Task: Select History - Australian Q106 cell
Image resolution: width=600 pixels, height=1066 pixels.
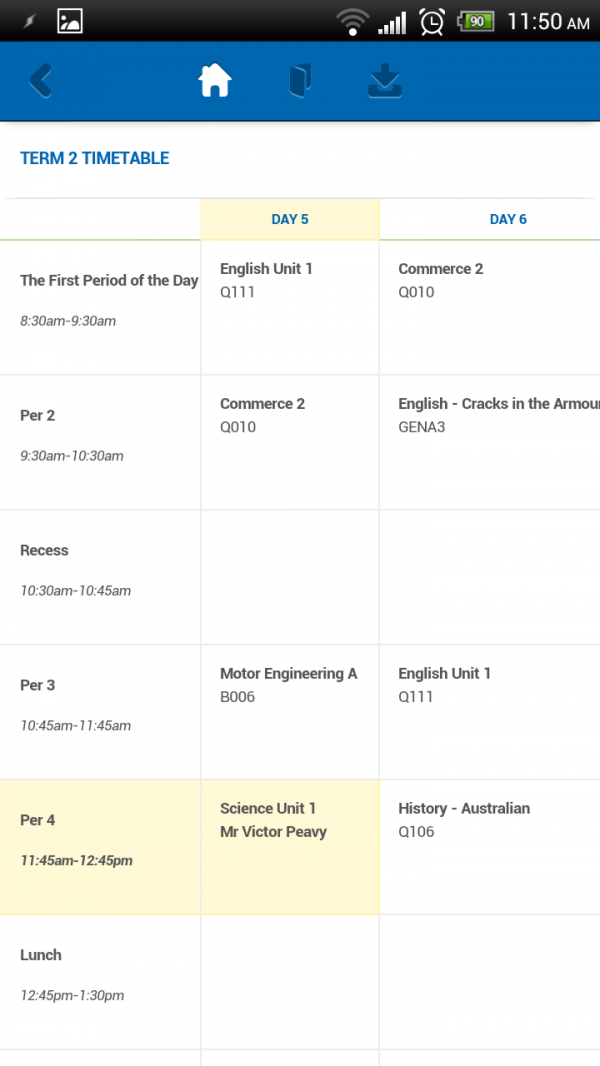Action: (490, 847)
